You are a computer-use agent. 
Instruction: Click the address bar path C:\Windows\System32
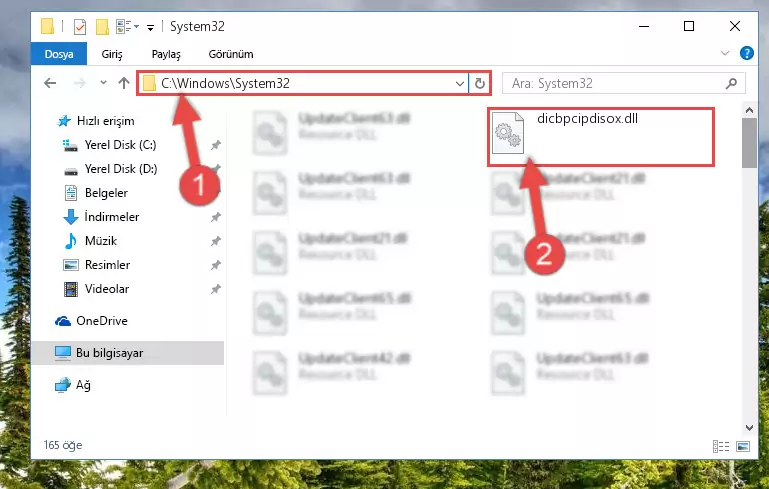point(226,83)
